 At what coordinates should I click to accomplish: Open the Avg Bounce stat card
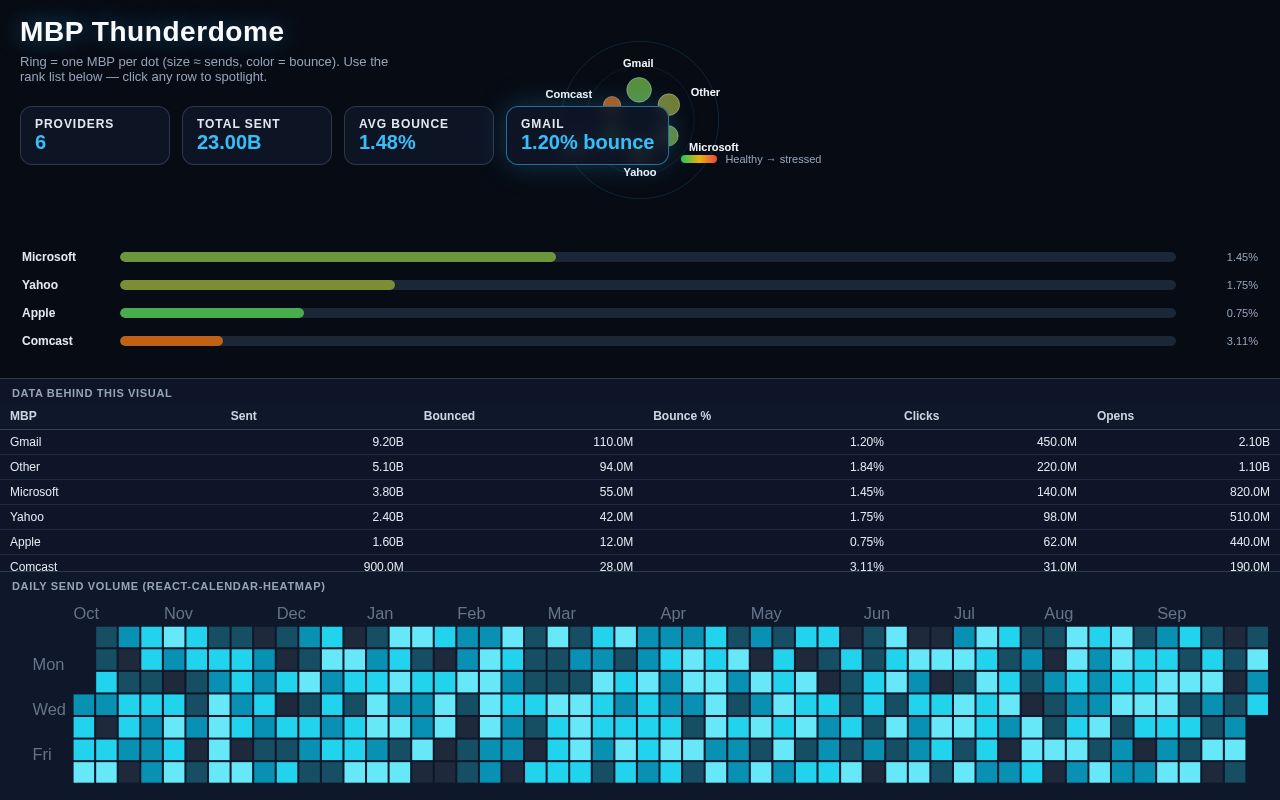(x=419, y=135)
